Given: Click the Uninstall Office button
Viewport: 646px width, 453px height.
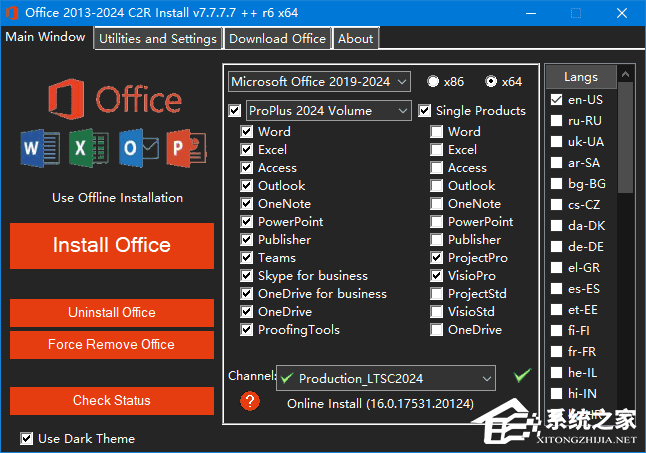Looking at the screenshot, I should (112, 313).
